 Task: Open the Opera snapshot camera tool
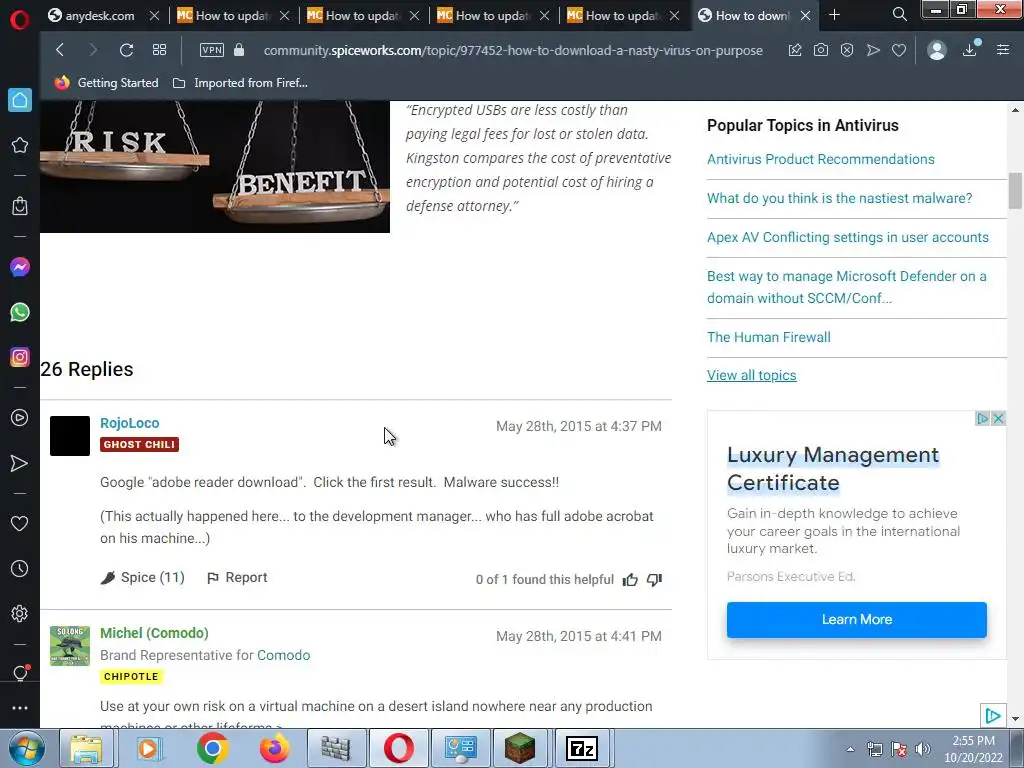tap(821, 50)
